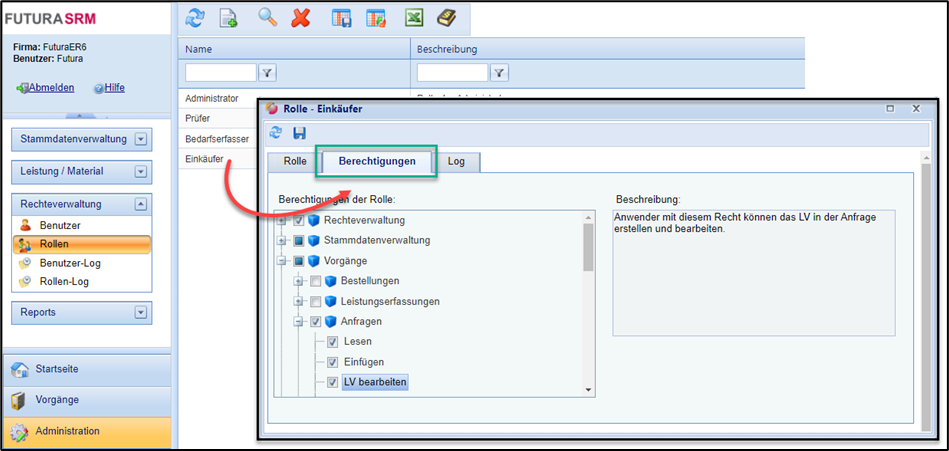
Task: Enable the Bestellungen permission checkbox
Action: (x=316, y=281)
